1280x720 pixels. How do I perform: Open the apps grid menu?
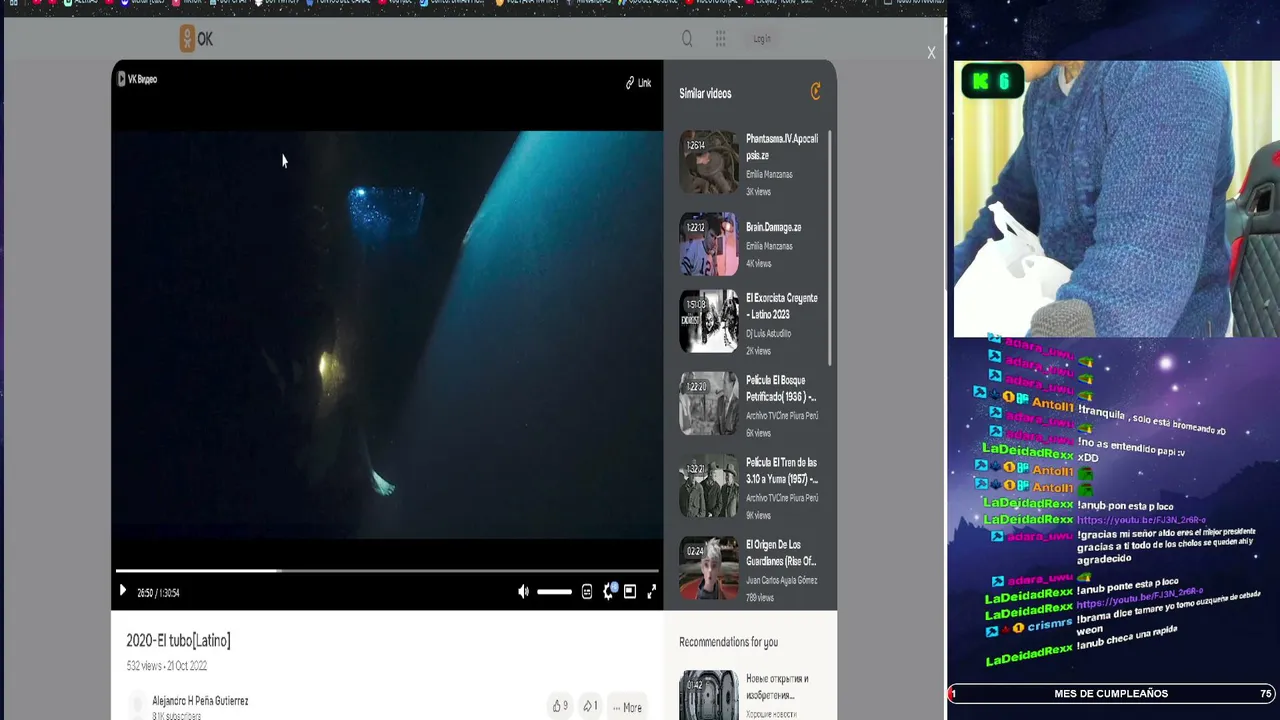(x=720, y=39)
